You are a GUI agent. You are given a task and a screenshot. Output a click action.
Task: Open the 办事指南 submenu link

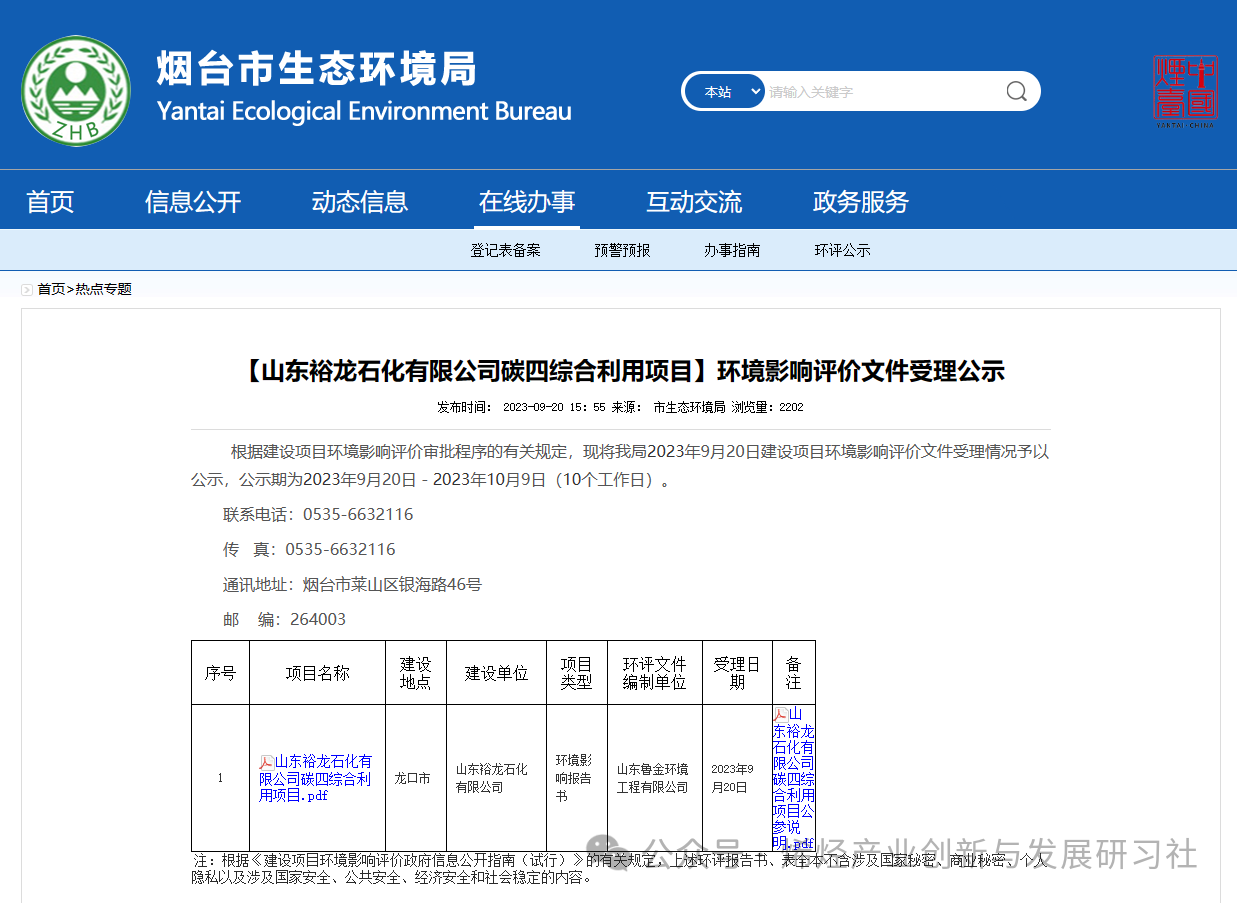(x=732, y=250)
